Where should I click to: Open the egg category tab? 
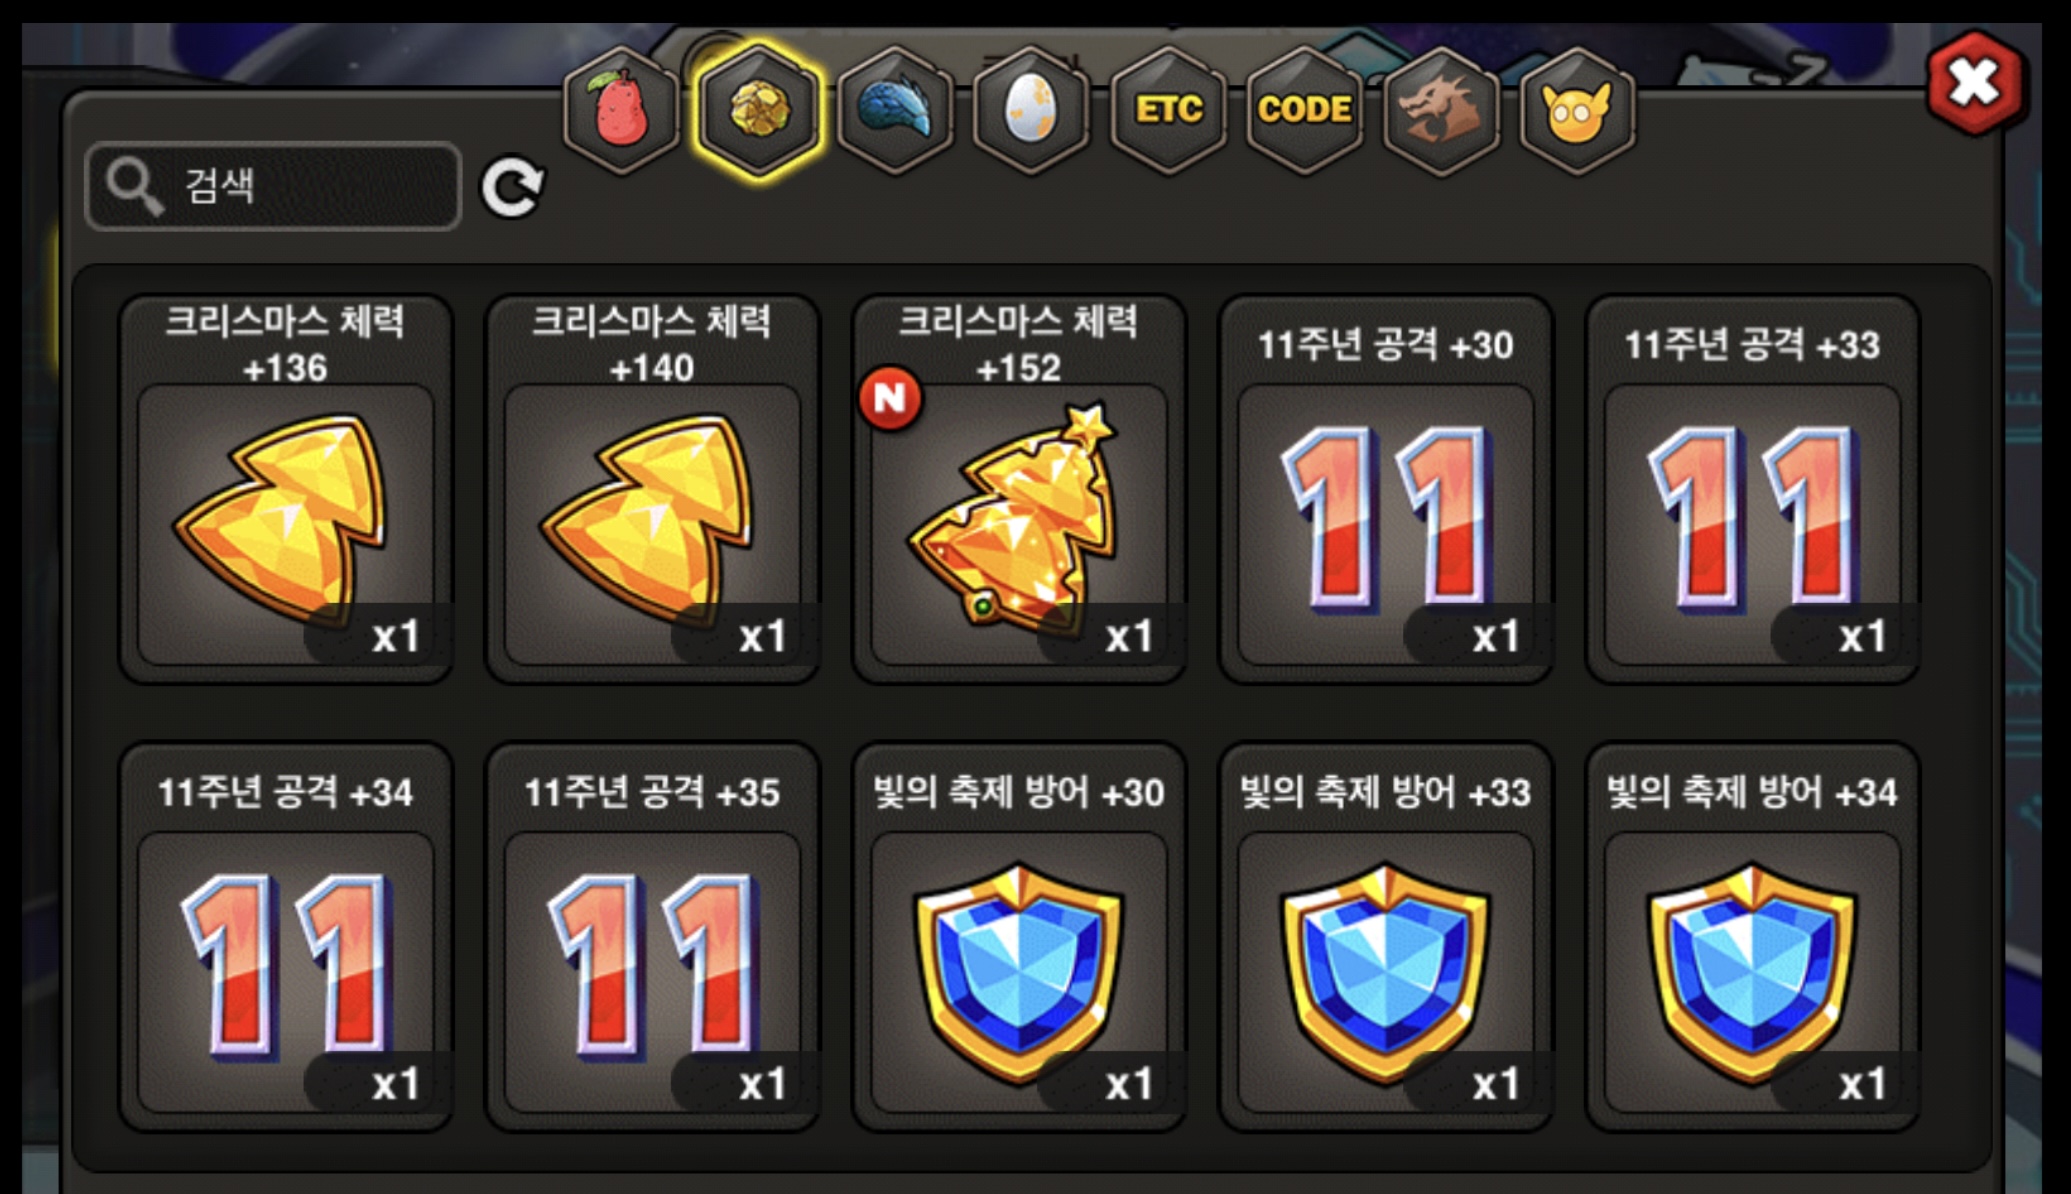[1031, 110]
